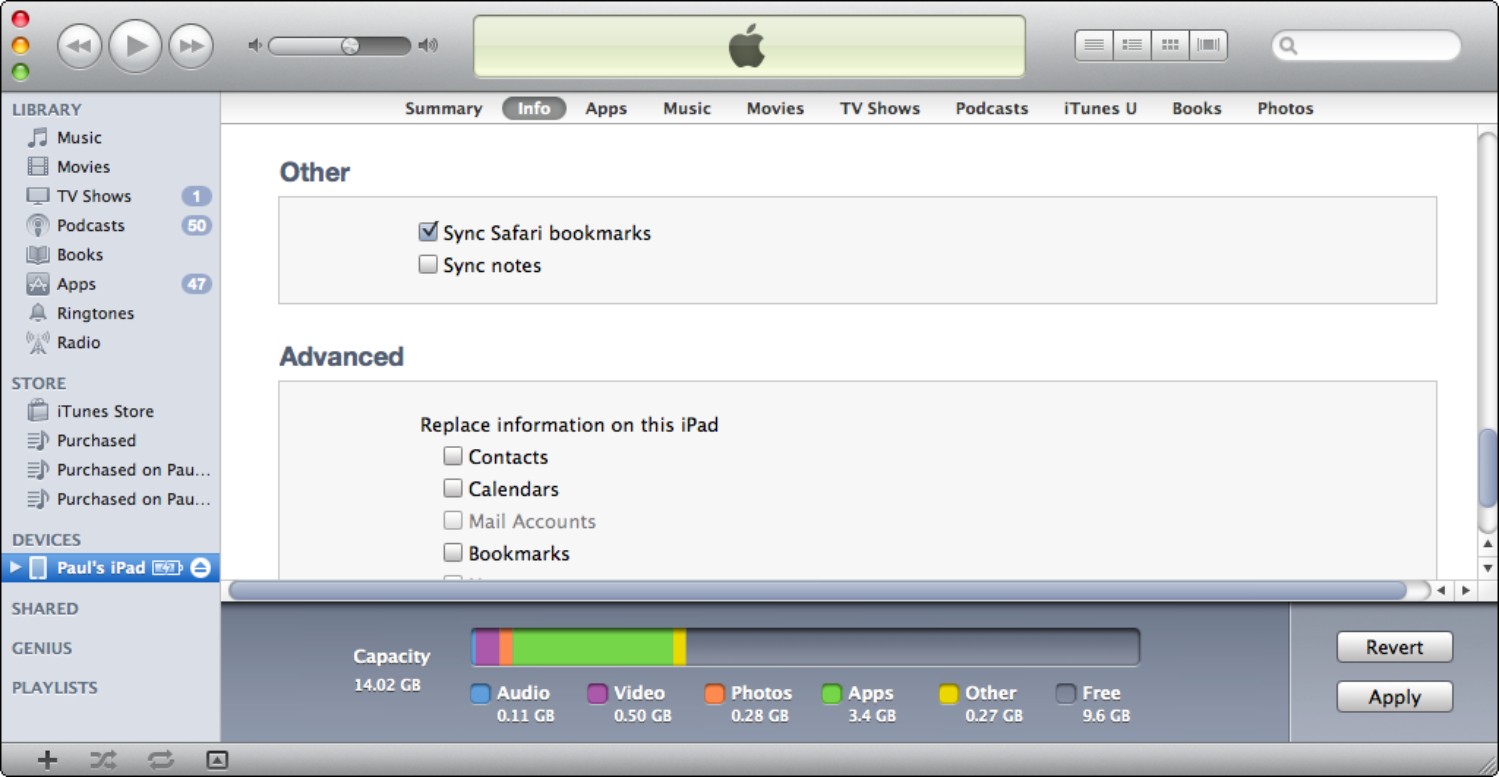This screenshot has height=777, width=1499.
Task: Open the Music tab
Action: (687, 109)
